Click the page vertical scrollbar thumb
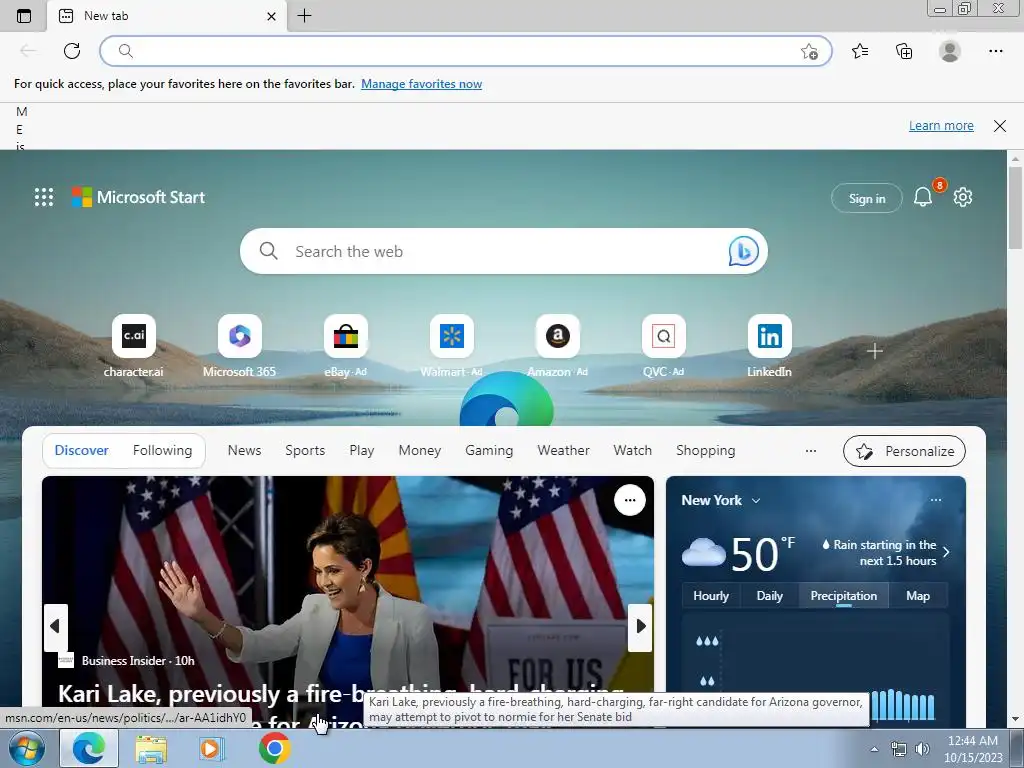This screenshot has height=768, width=1024. (x=1015, y=208)
